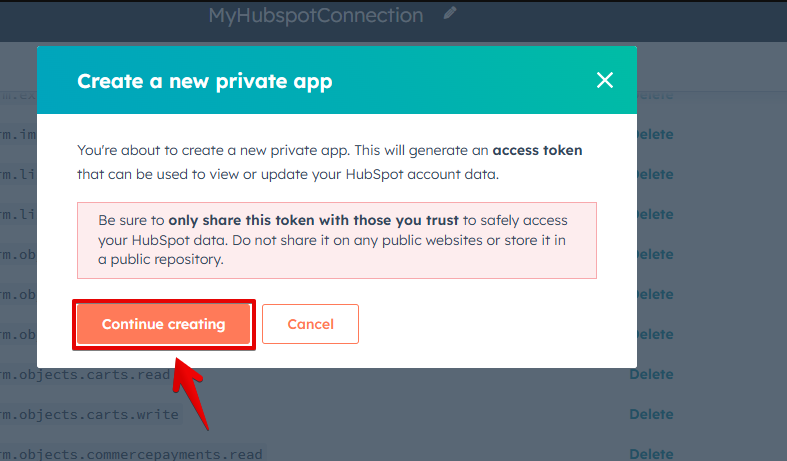Close the Create a new private app dialog
Viewport: 787px width, 461px height.
coord(605,80)
